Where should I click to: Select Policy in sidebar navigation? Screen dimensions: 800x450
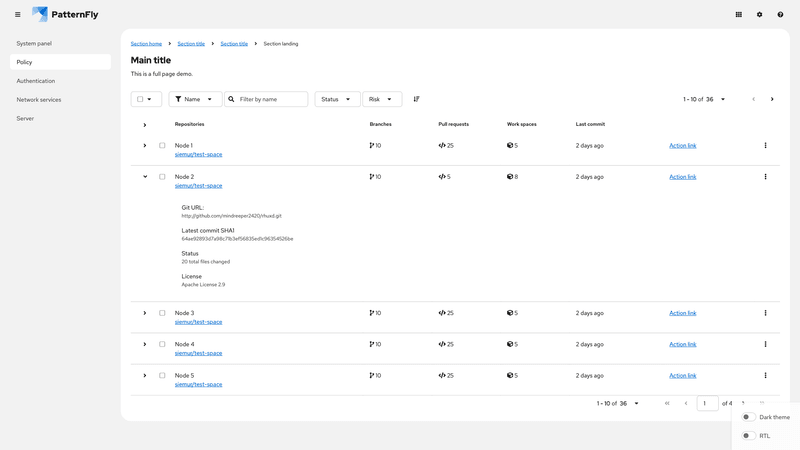coord(60,62)
